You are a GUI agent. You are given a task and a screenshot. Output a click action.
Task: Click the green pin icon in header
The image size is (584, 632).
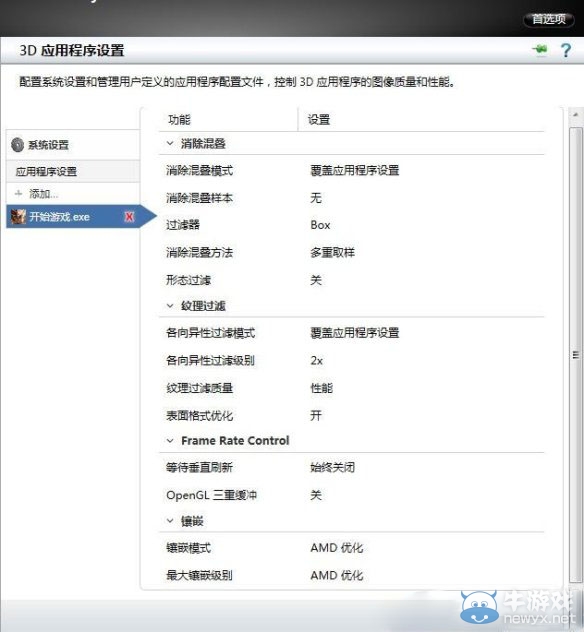click(540, 50)
